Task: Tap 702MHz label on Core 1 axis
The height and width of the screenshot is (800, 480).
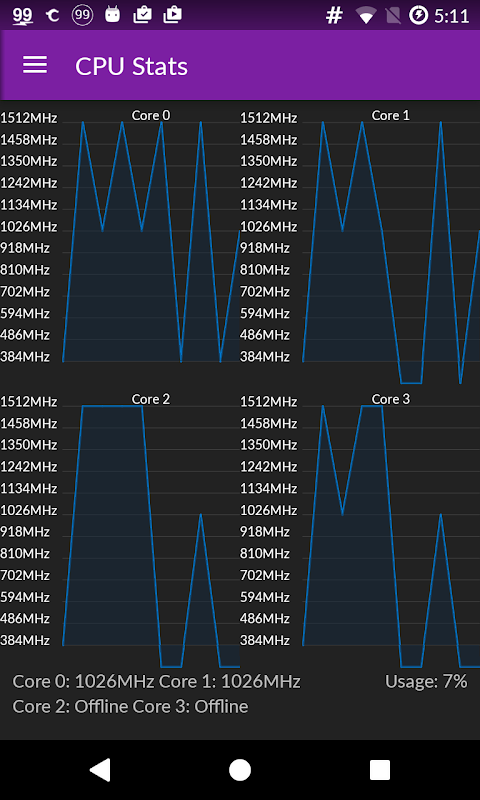Action: (x=265, y=292)
